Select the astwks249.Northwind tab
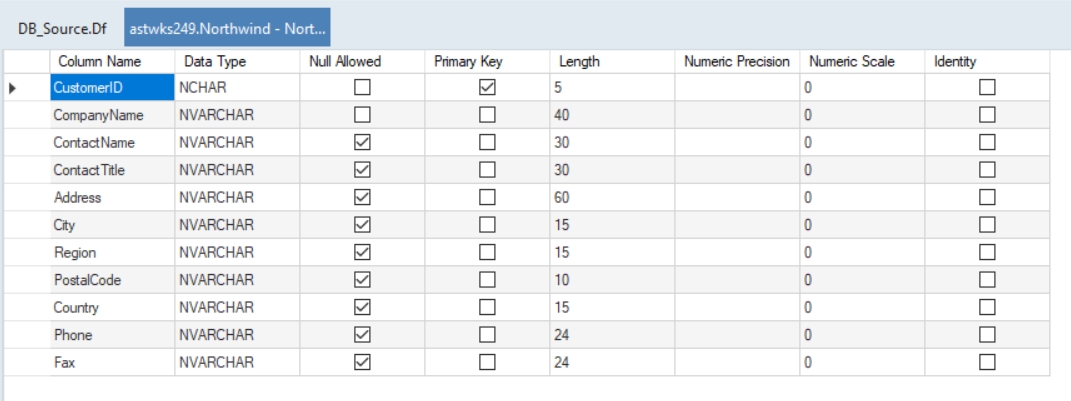Screen dimensions: 1071x401 [228, 28]
